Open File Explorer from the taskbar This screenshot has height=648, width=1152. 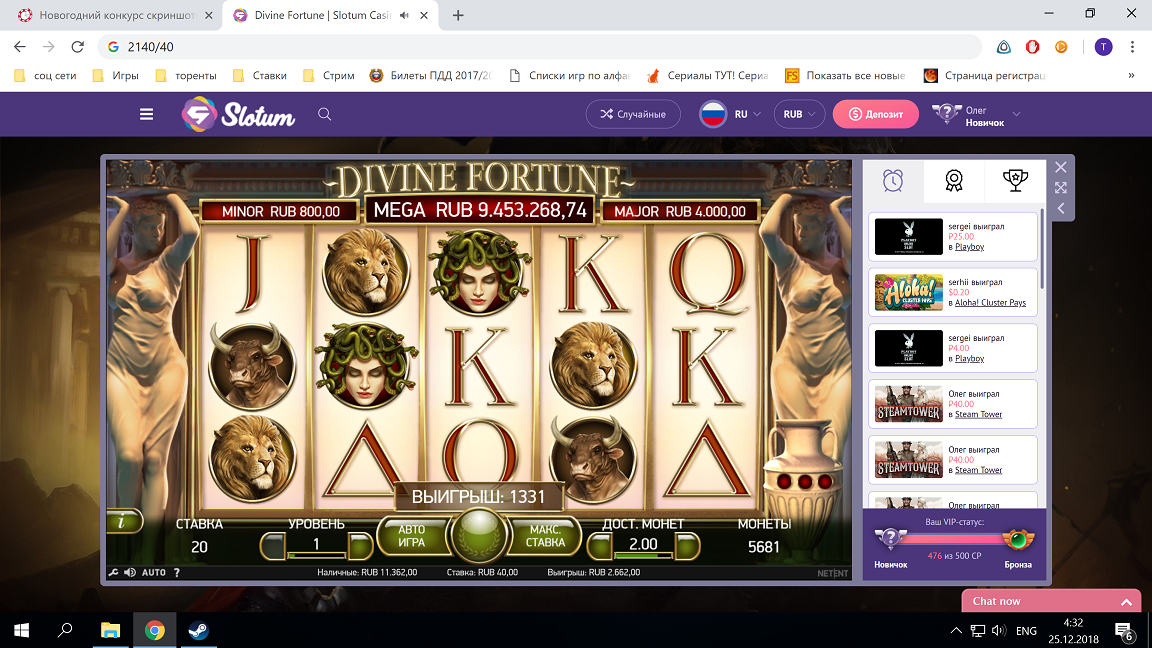[x=110, y=630]
